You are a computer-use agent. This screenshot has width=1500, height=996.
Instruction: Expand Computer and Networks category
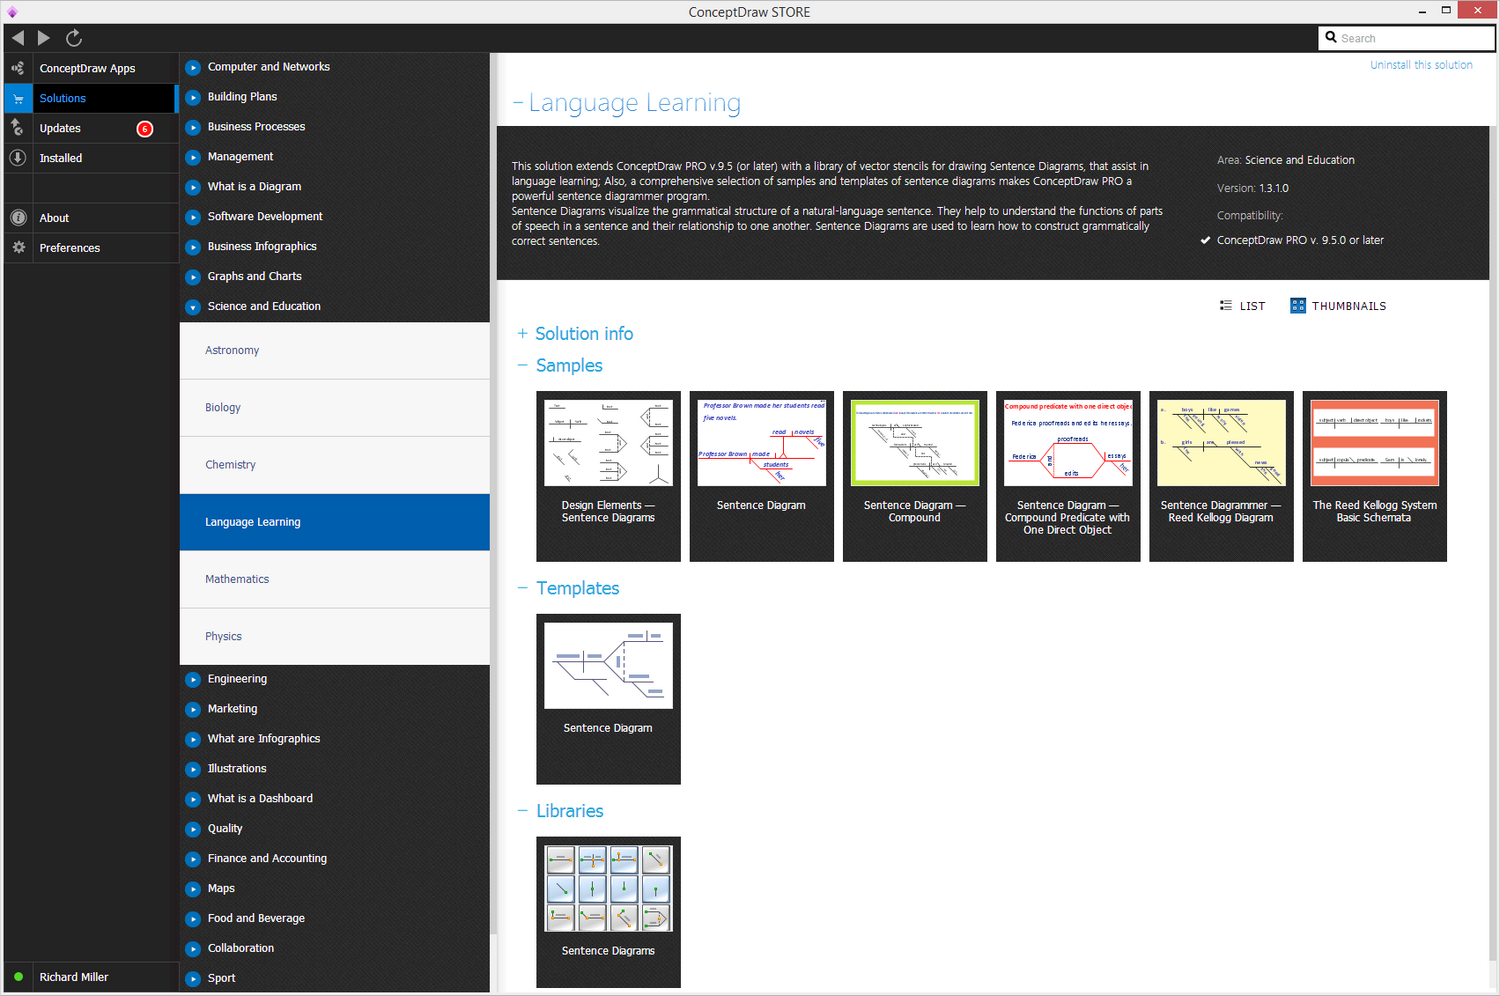tap(193, 67)
